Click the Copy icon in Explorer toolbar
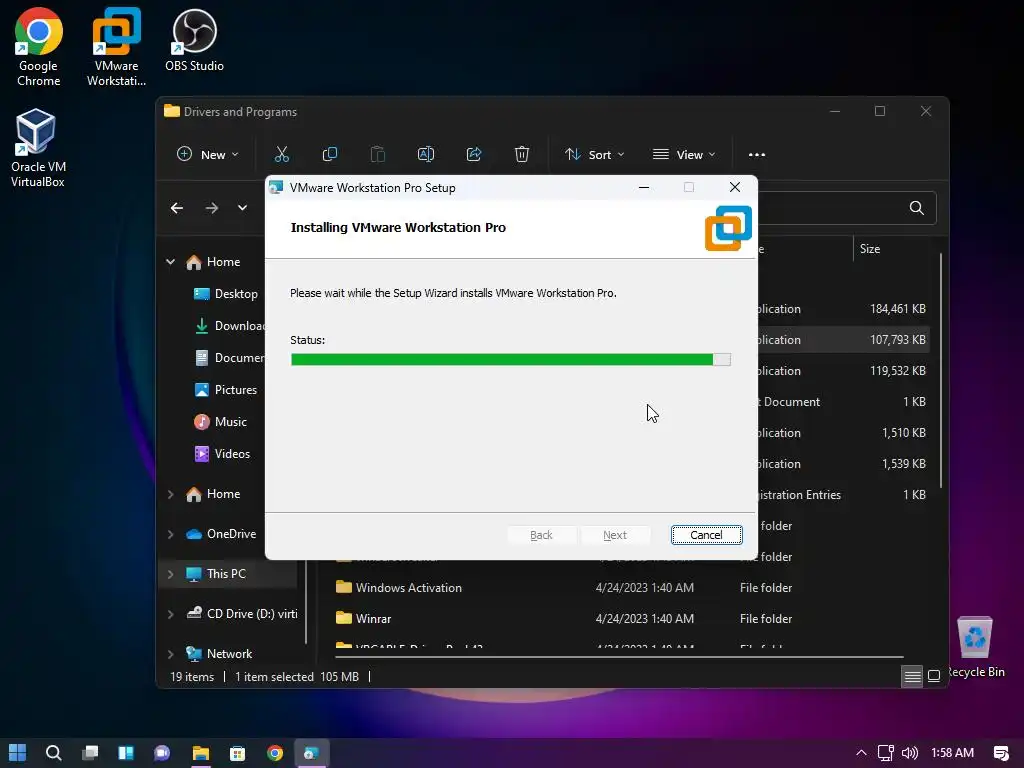Image resolution: width=1024 pixels, height=768 pixels. [330, 155]
